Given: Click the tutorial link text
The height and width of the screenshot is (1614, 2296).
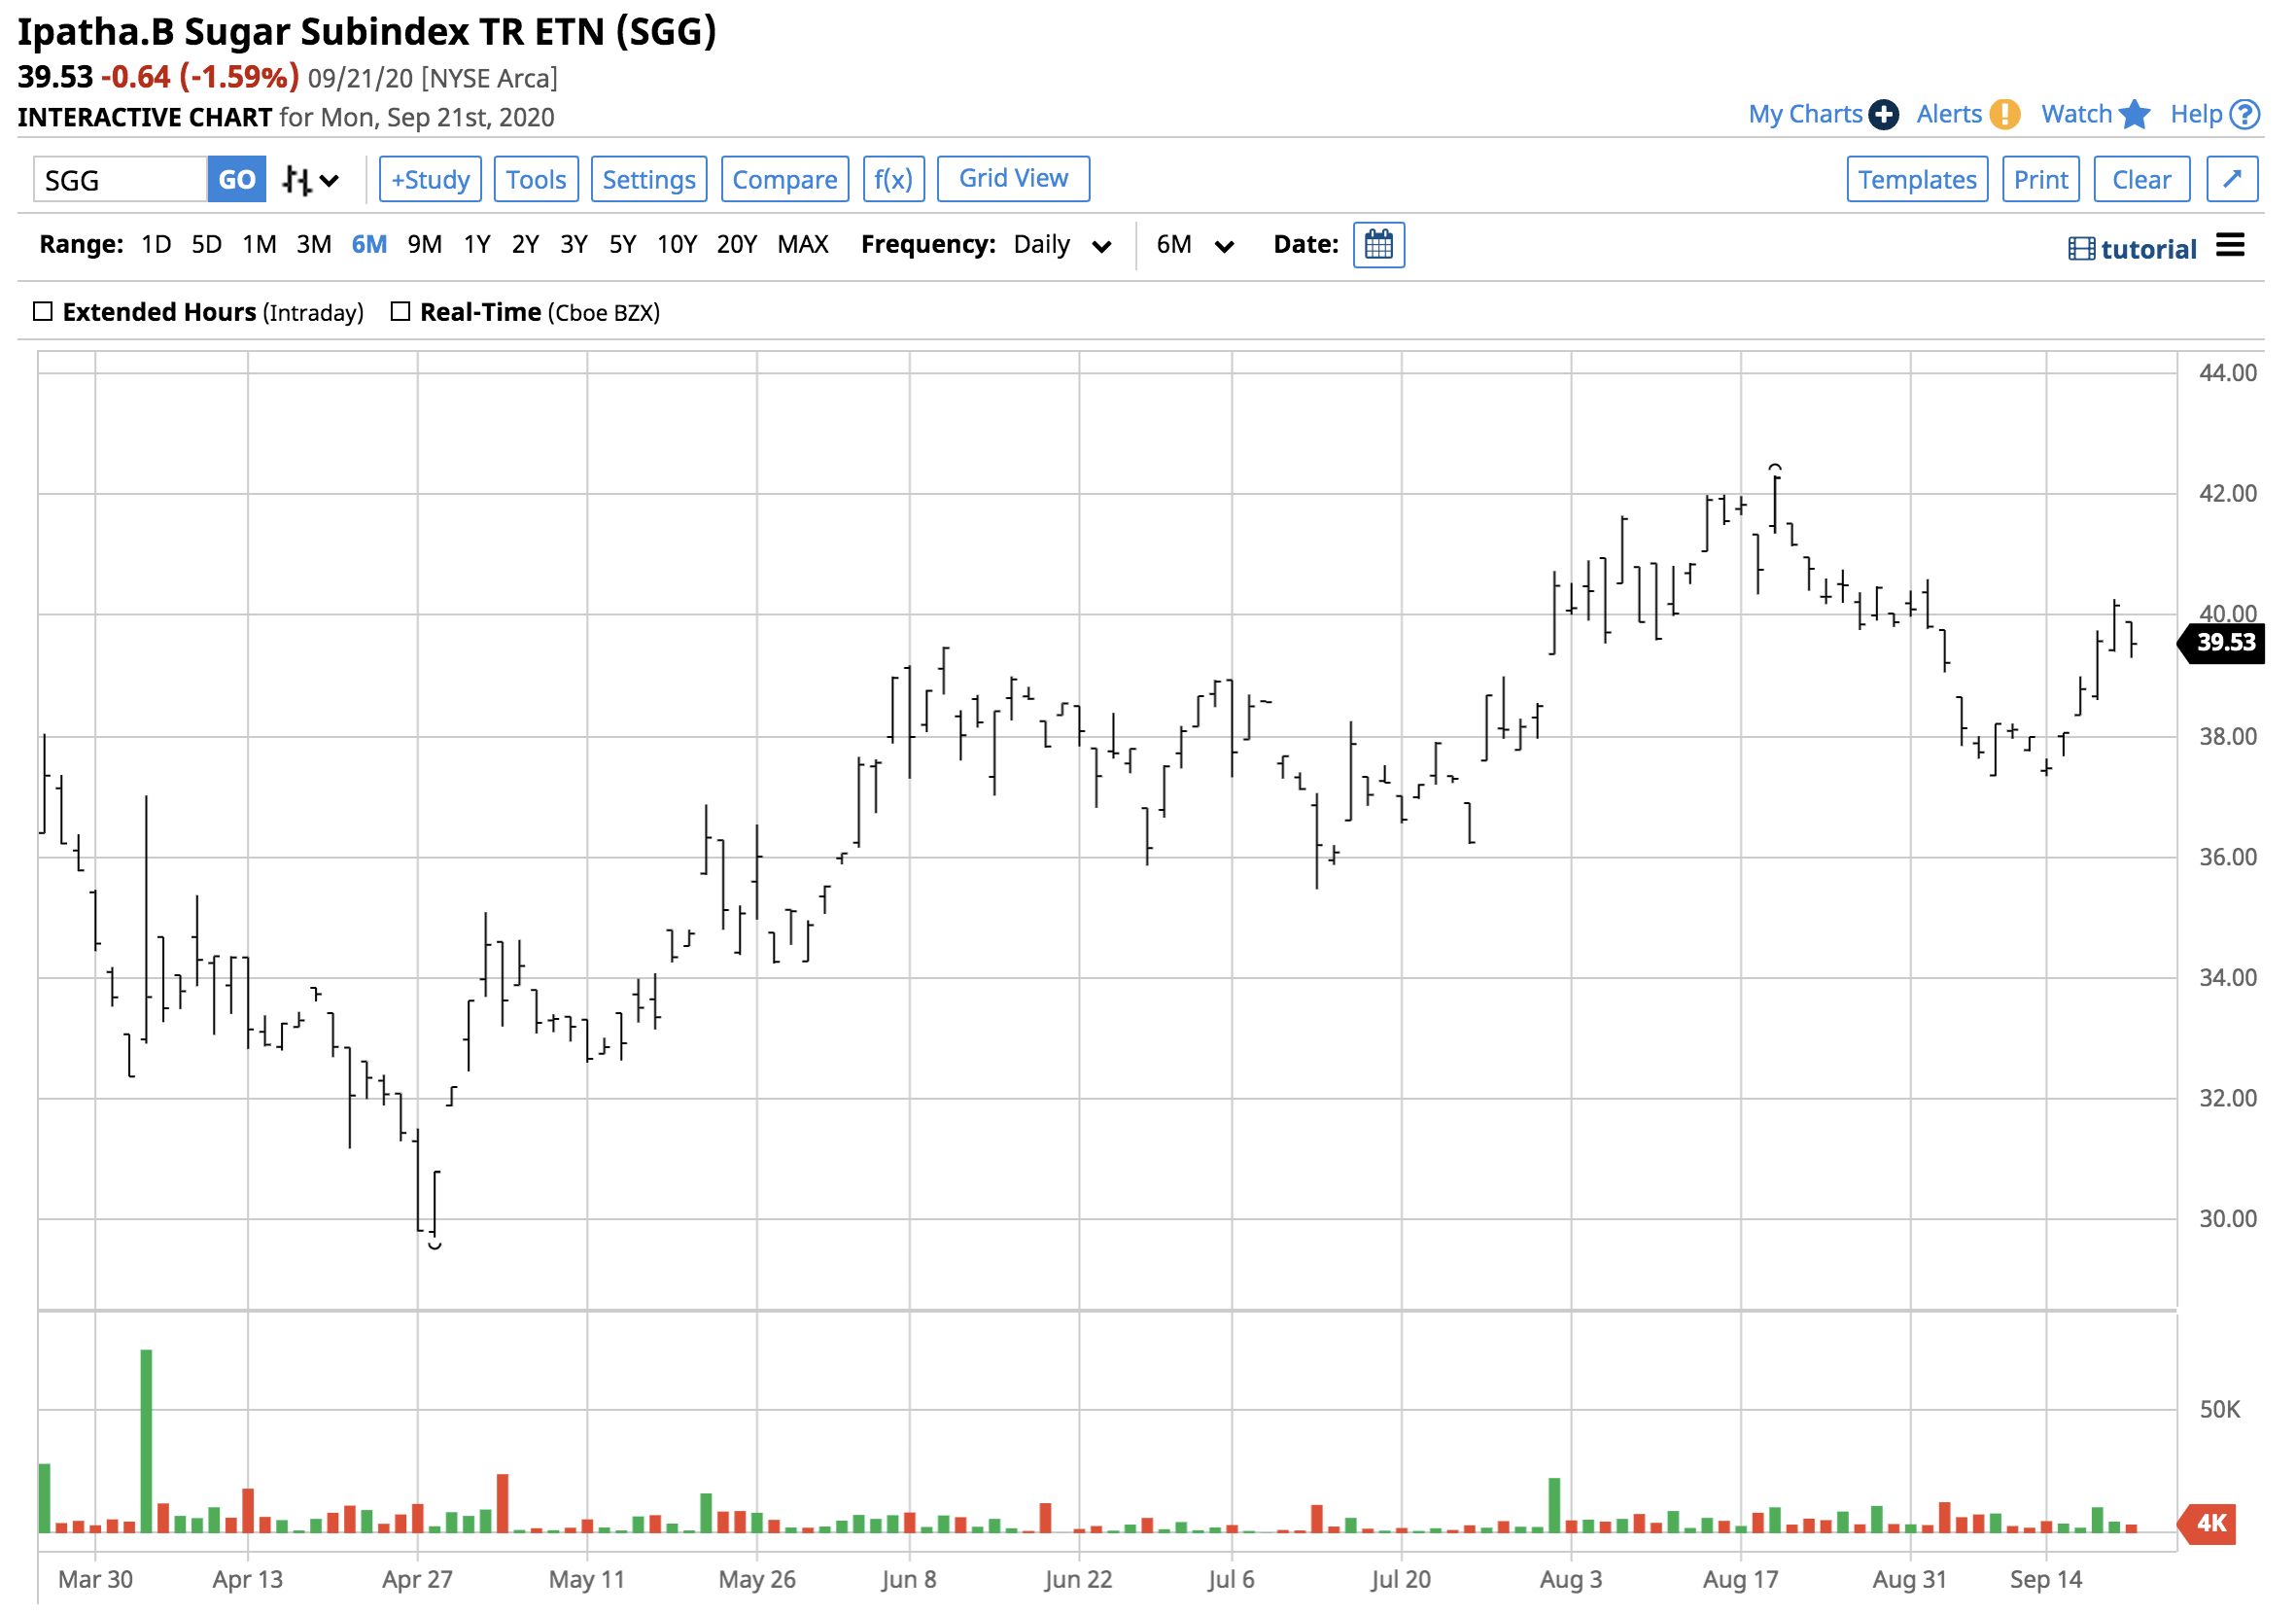Looking at the screenshot, I should [x=2148, y=249].
